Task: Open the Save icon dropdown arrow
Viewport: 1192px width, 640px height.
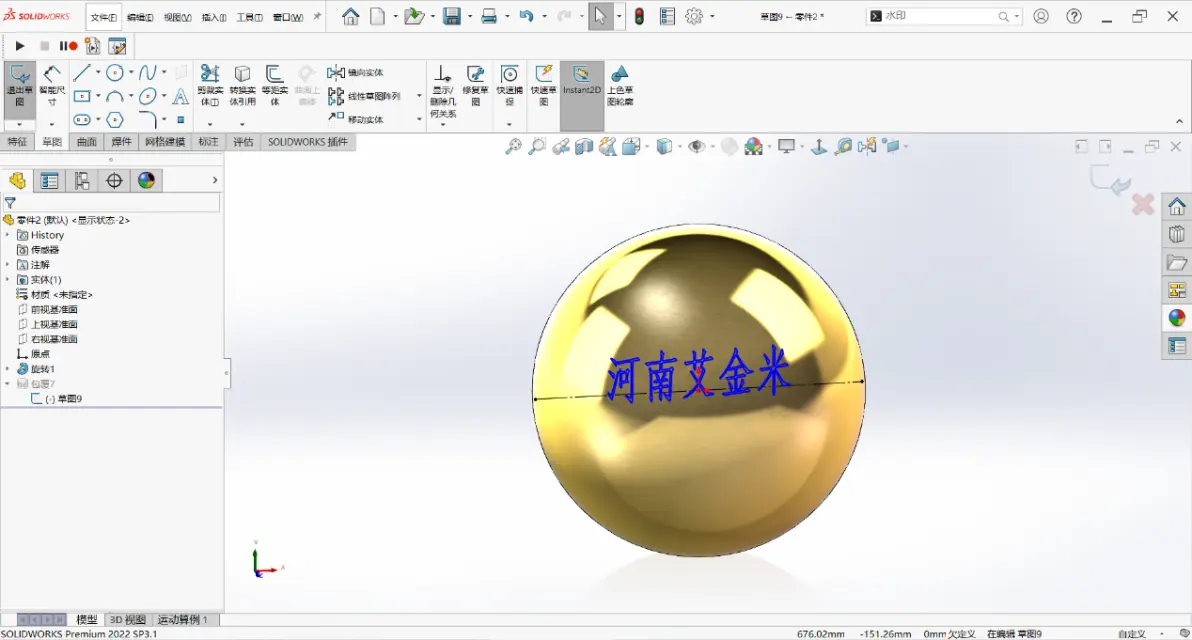Action: [469, 16]
